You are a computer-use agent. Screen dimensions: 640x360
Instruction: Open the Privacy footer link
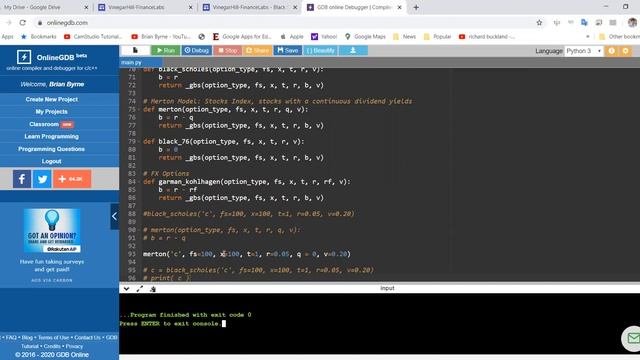point(74,346)
